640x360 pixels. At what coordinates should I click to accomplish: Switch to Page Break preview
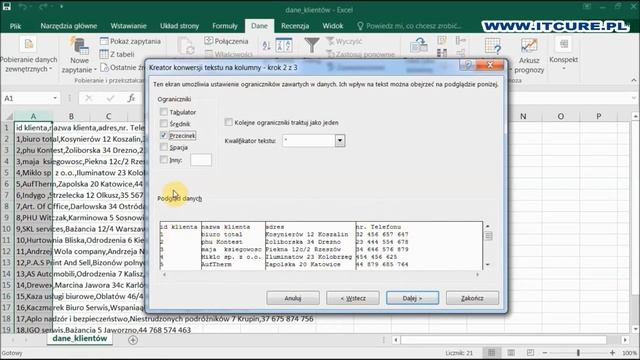pyautogui.click(x=530, y=353)
